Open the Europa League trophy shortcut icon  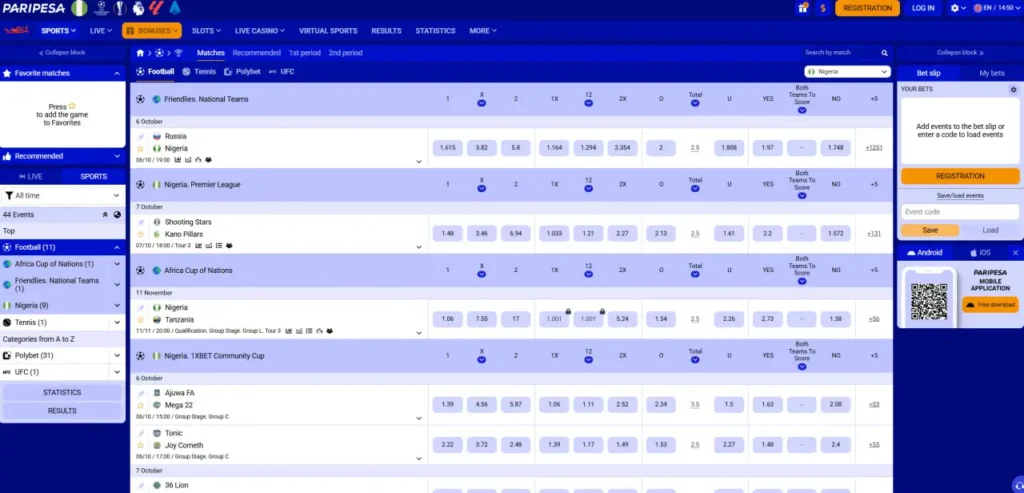(x=120, y=8)
